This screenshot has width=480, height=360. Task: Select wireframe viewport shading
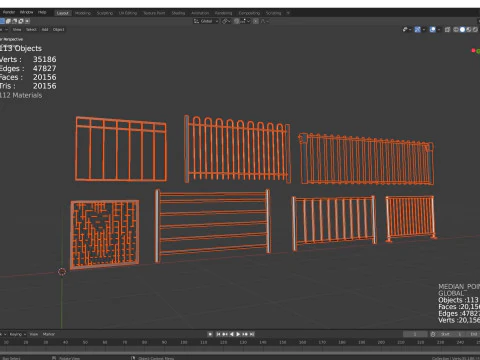456,30
